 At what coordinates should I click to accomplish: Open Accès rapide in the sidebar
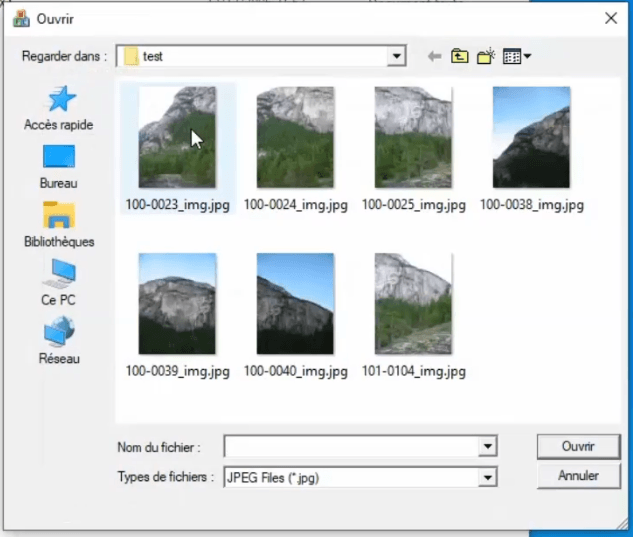point(59,108)
